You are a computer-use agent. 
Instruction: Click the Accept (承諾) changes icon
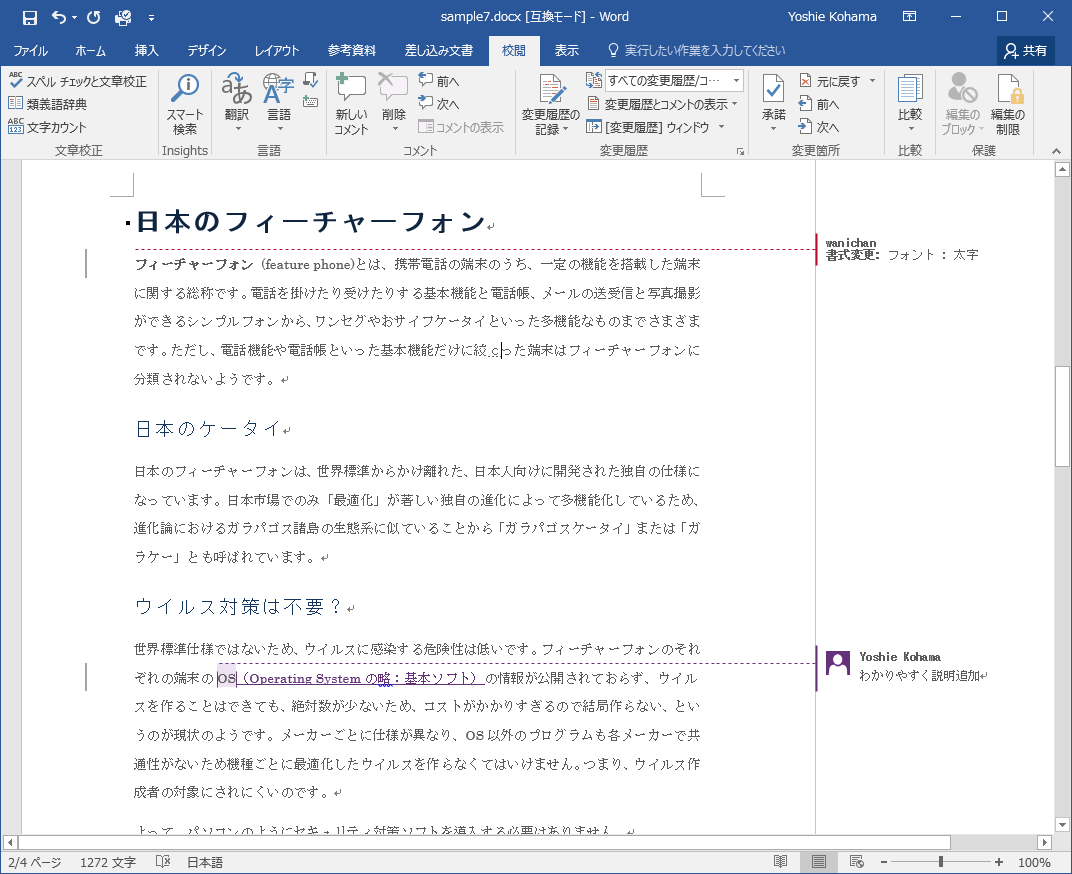click(773, 91)
